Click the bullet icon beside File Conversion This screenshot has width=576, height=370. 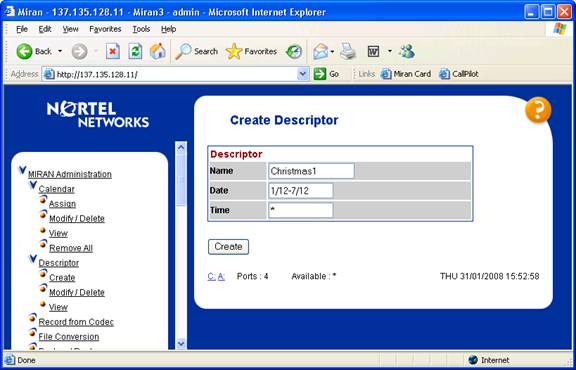pos(33,332)
